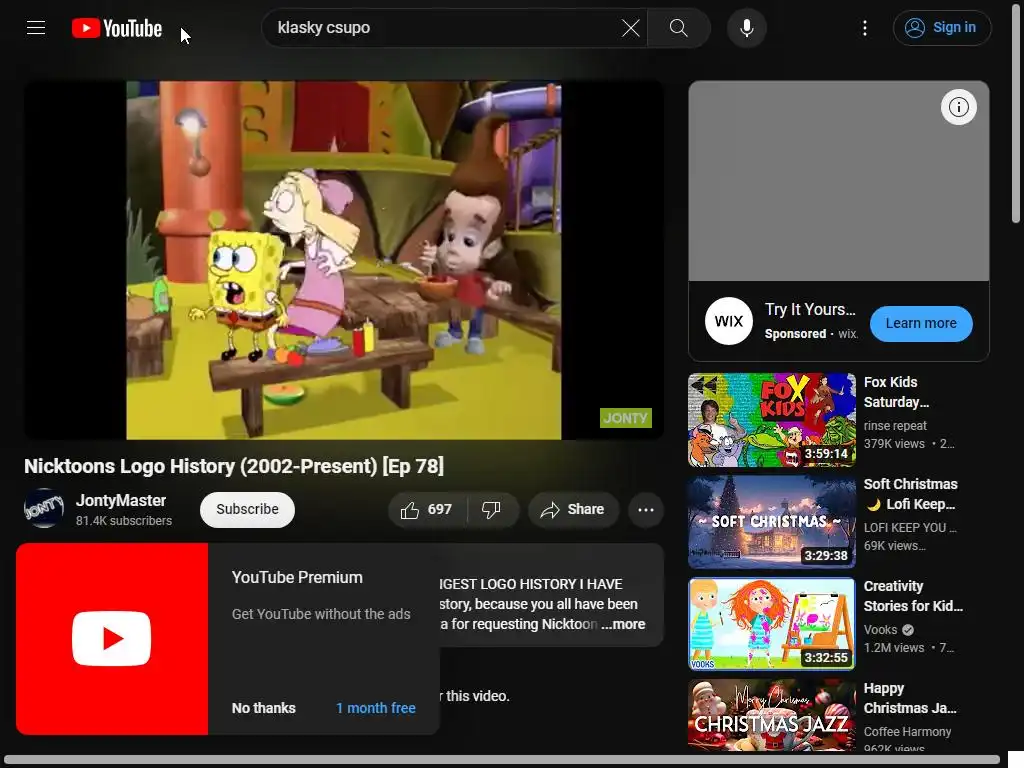
Task: Click the Sign in button
Action: (x=942, y=28)
